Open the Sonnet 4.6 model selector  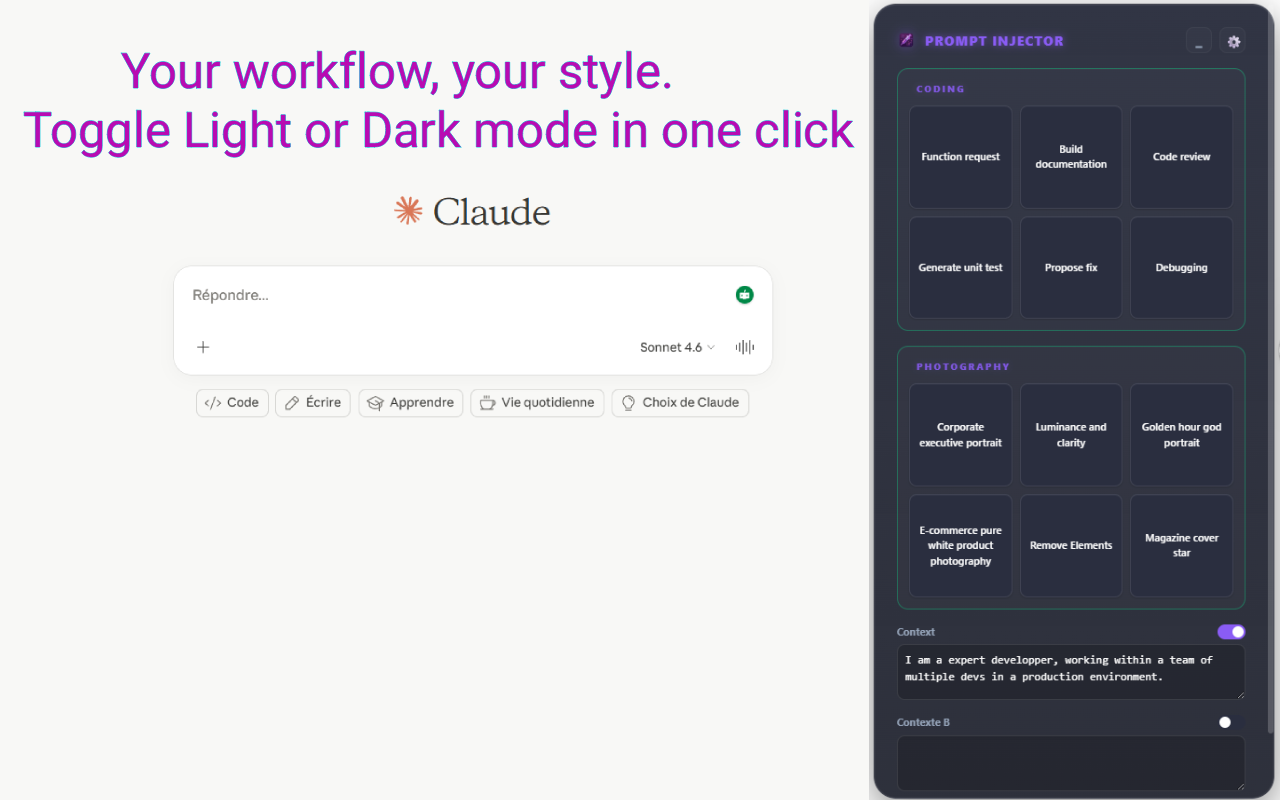[x=677, y=347]
